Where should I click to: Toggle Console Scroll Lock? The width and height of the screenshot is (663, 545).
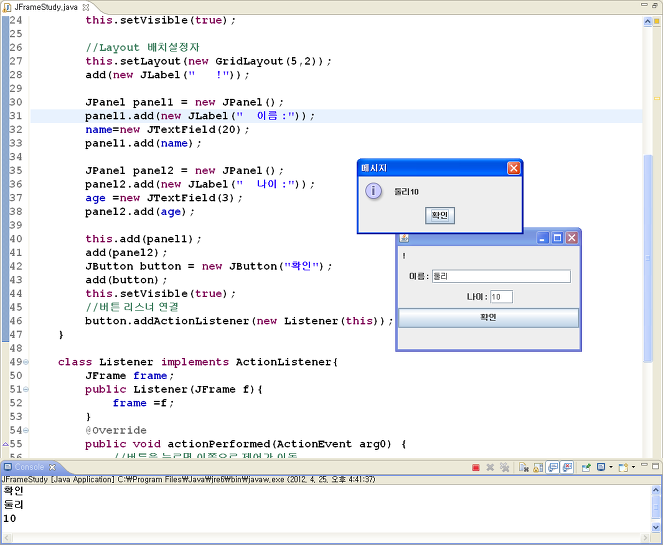(x=538, y=467)
